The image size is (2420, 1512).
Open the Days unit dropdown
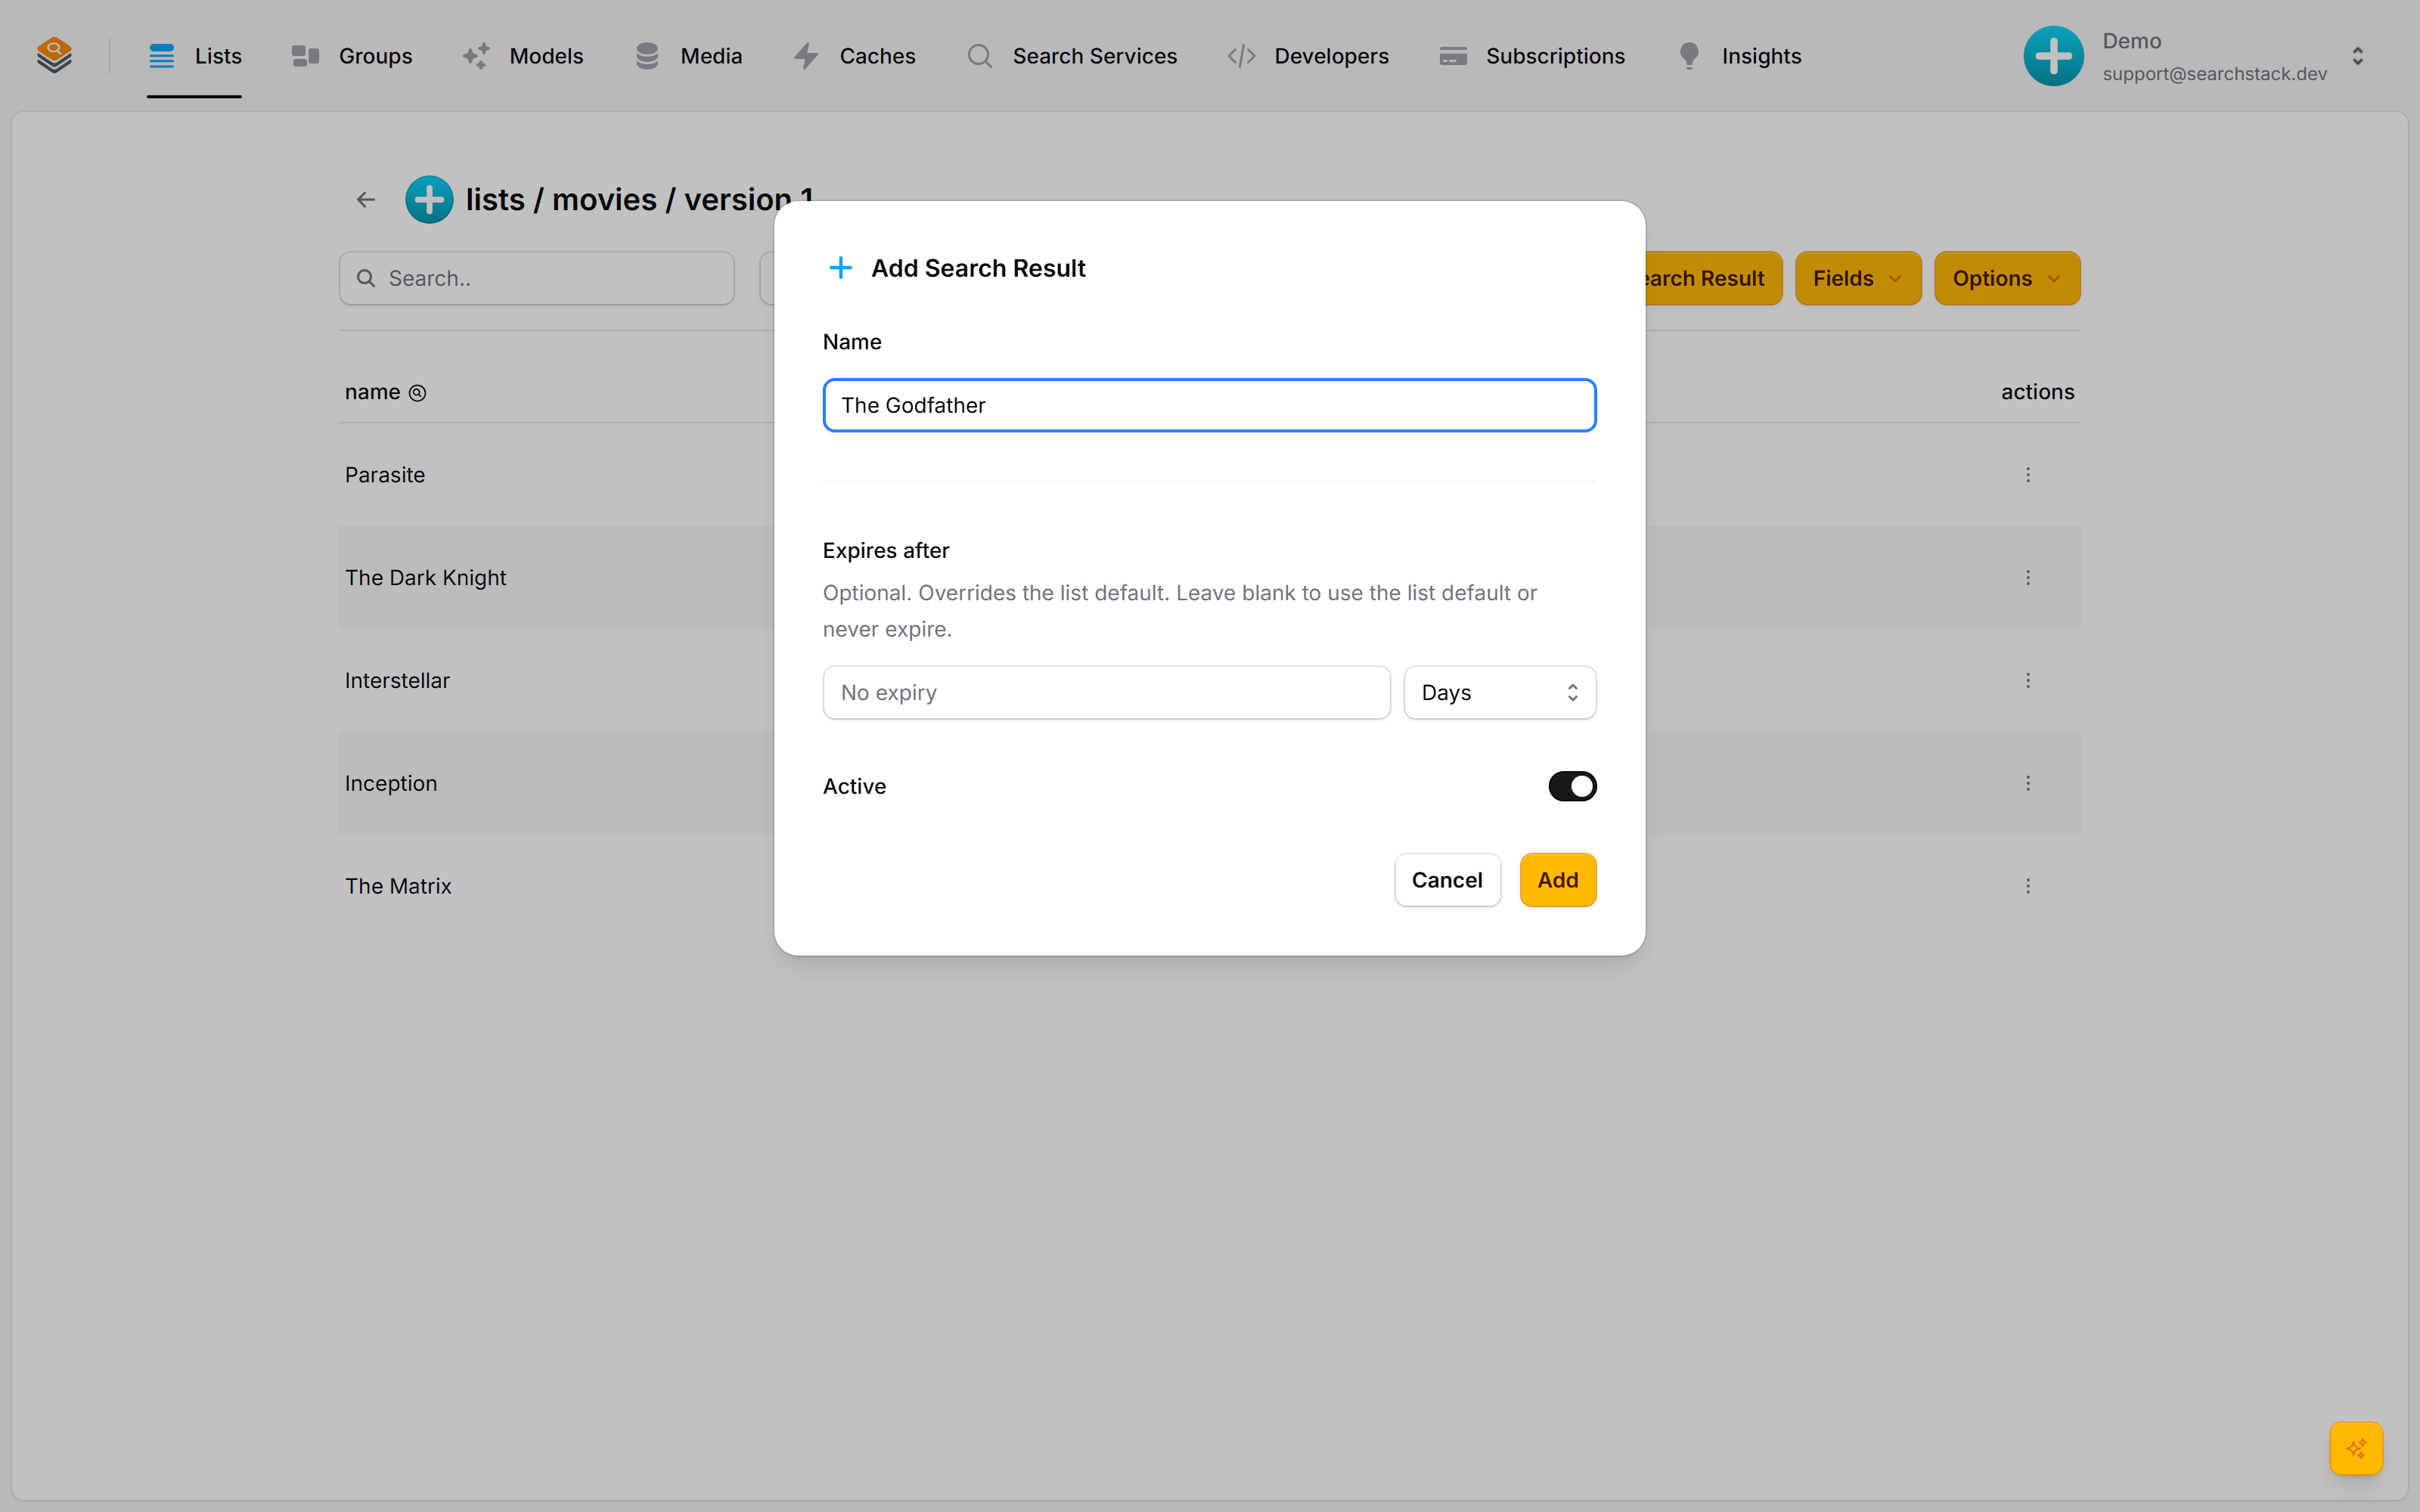(x=1499, y=692)
